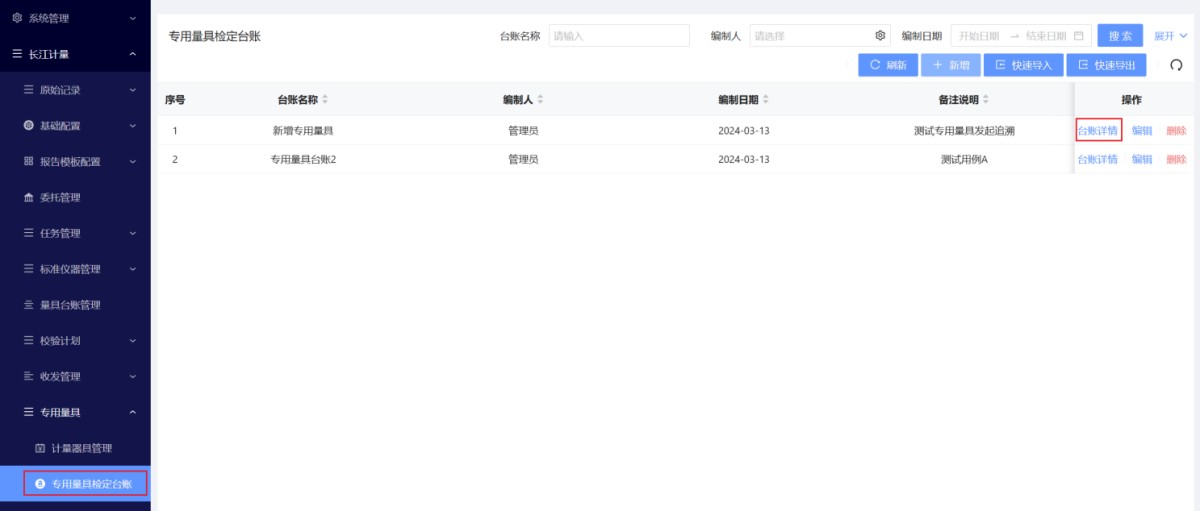Screen dimensions: 1200x511
Task: Expand the 收发管理 submenu chevron
Action: (x=133, y=377)
